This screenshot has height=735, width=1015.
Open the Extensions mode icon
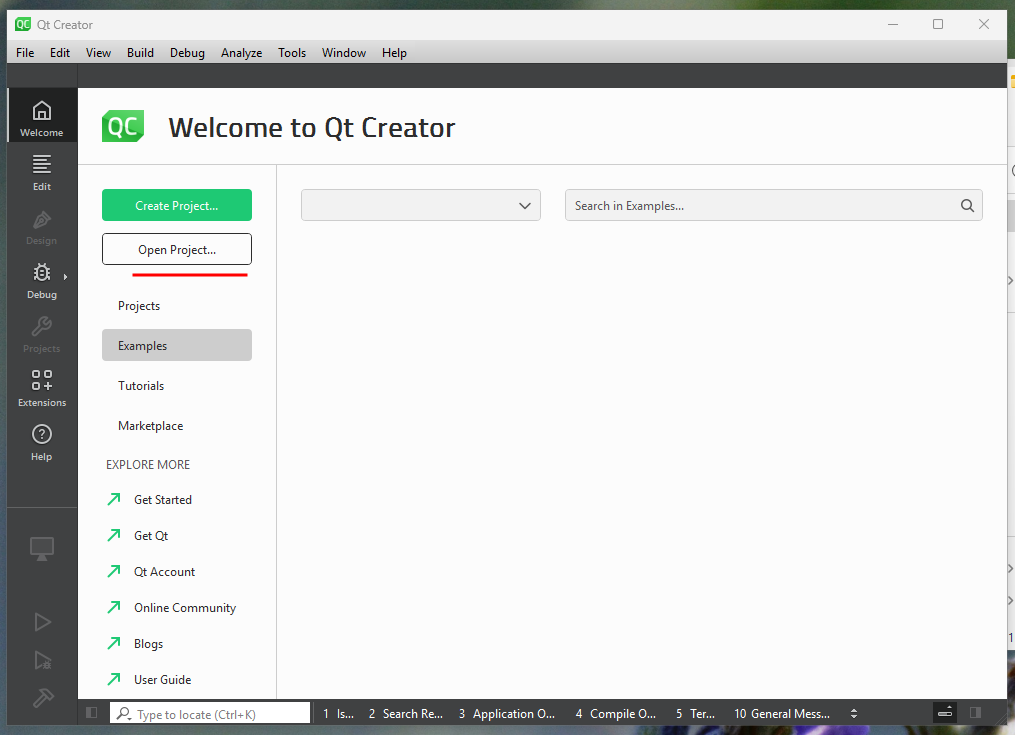coord(41,387)
